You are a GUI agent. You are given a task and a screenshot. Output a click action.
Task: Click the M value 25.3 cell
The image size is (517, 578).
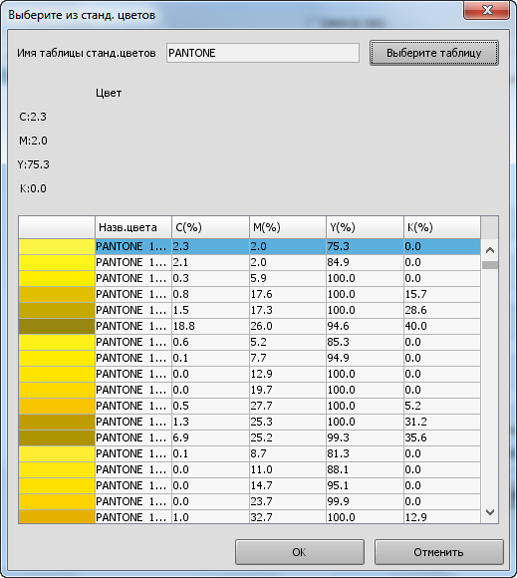pos(288,422)
